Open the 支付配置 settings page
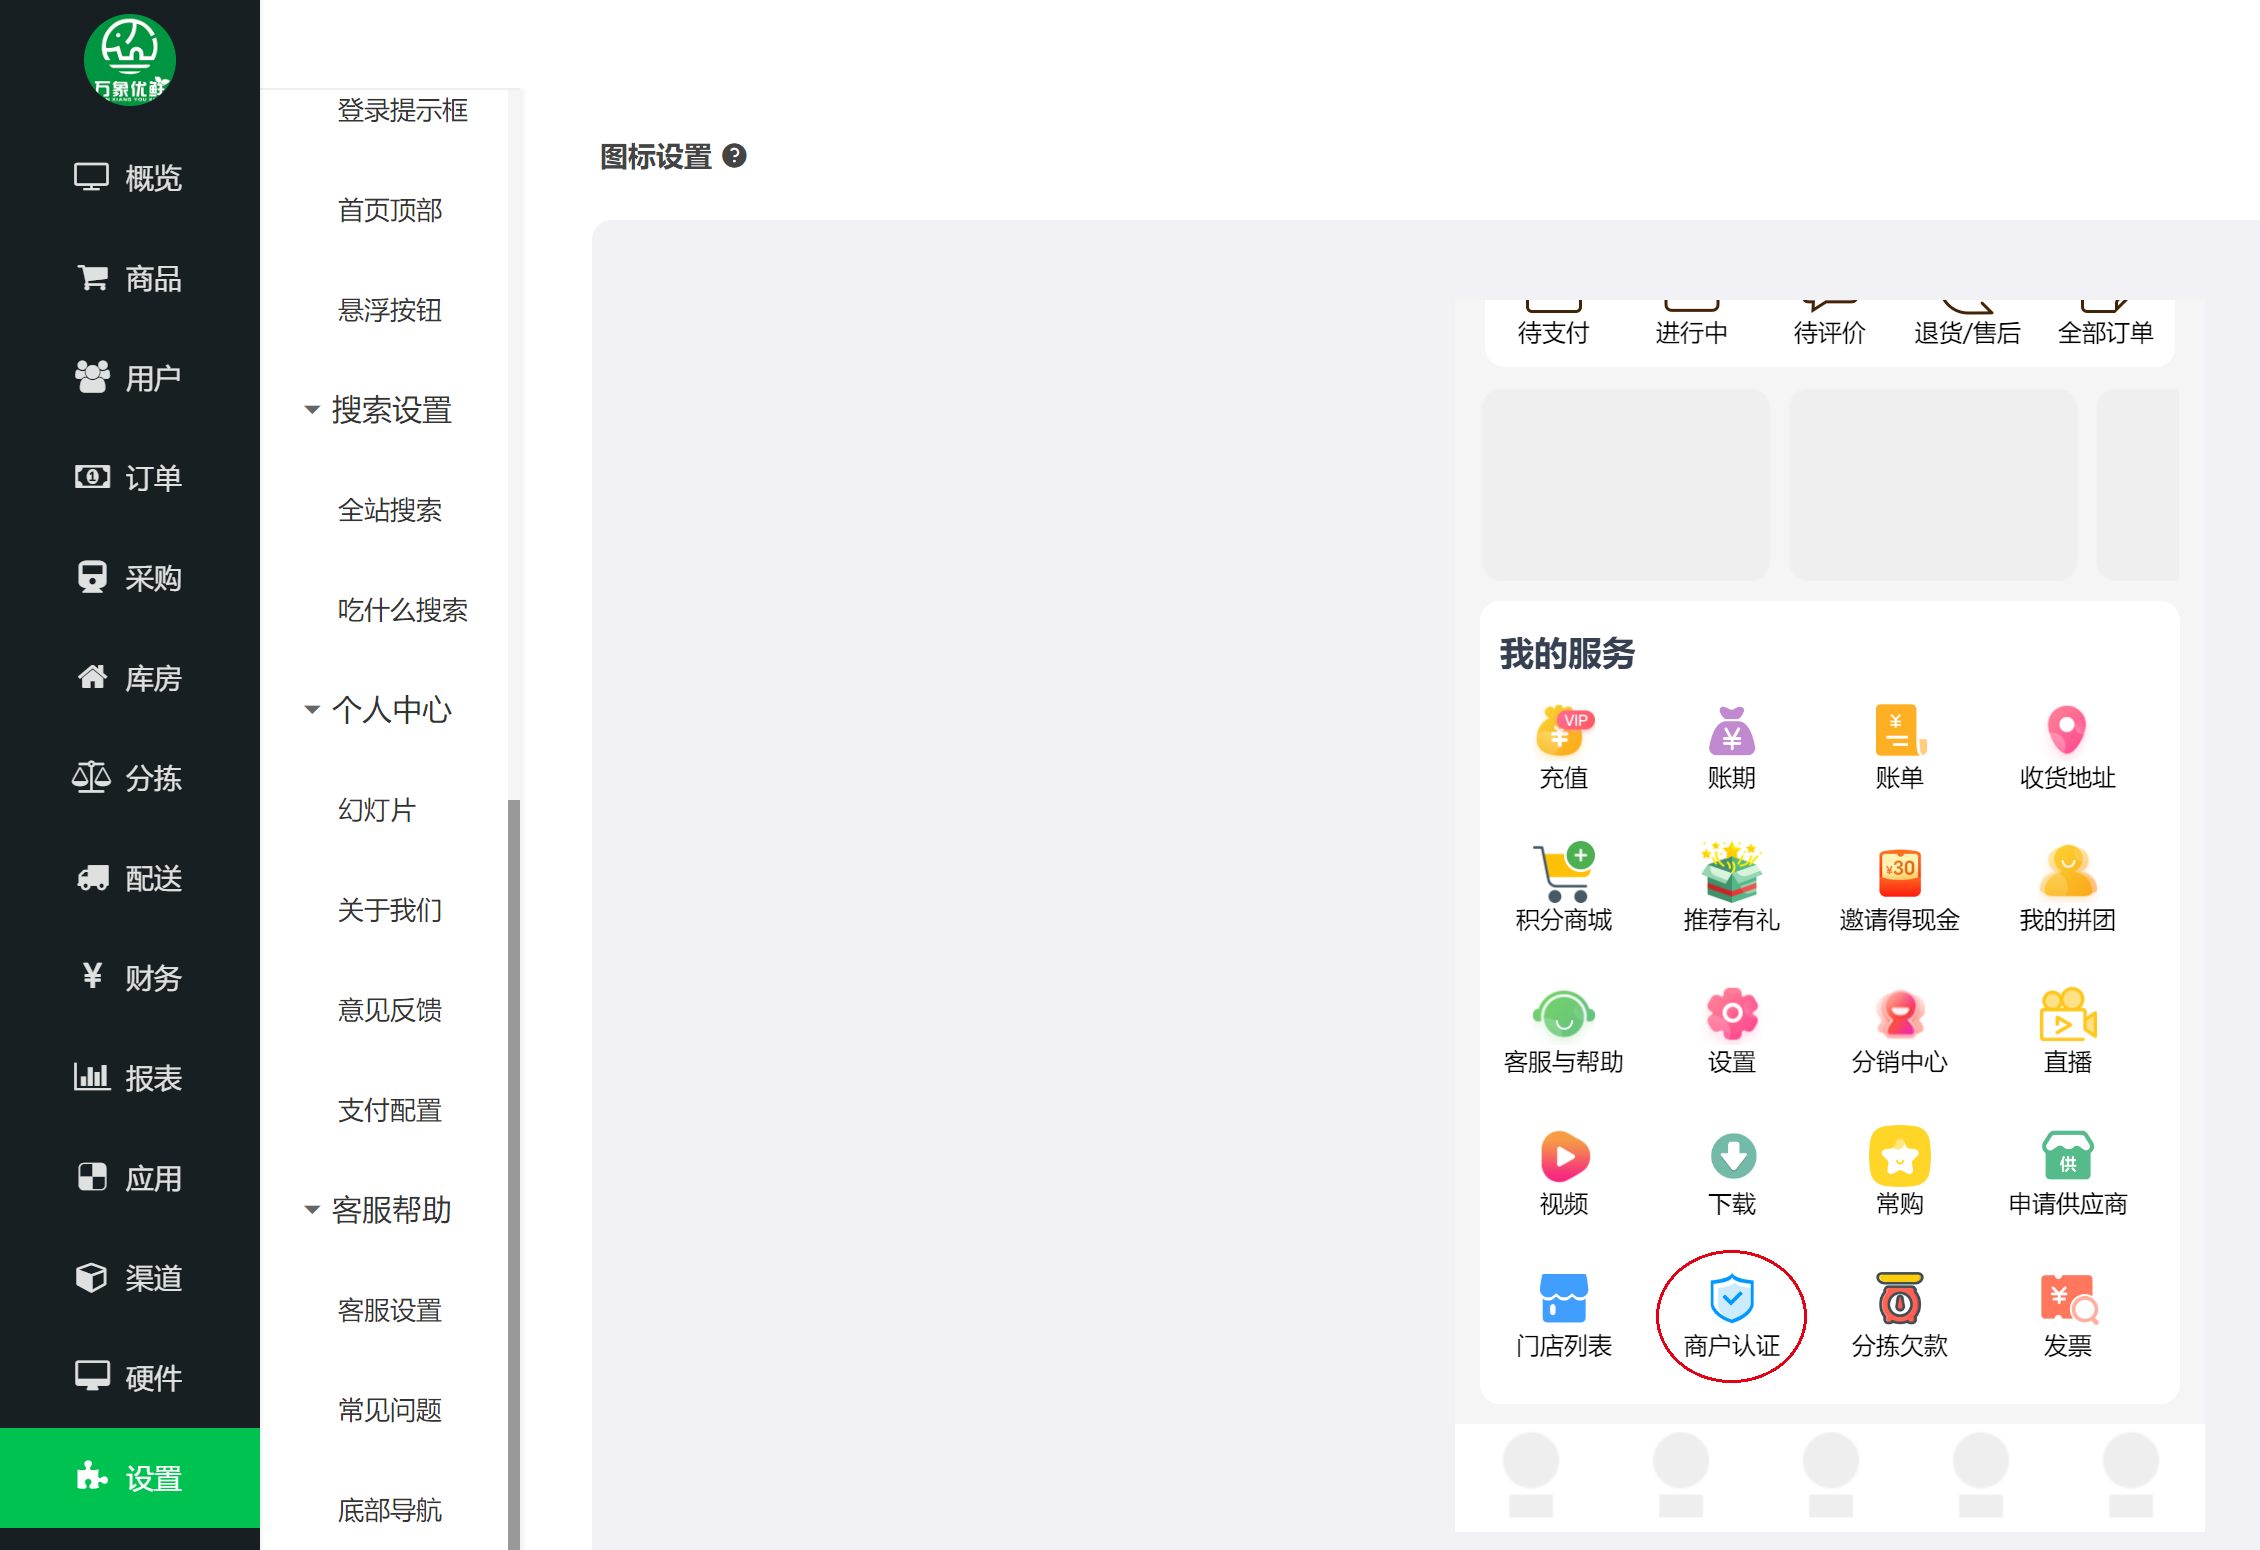The height and width of the screenshot is (1550, 2260). coord(390,1110)
